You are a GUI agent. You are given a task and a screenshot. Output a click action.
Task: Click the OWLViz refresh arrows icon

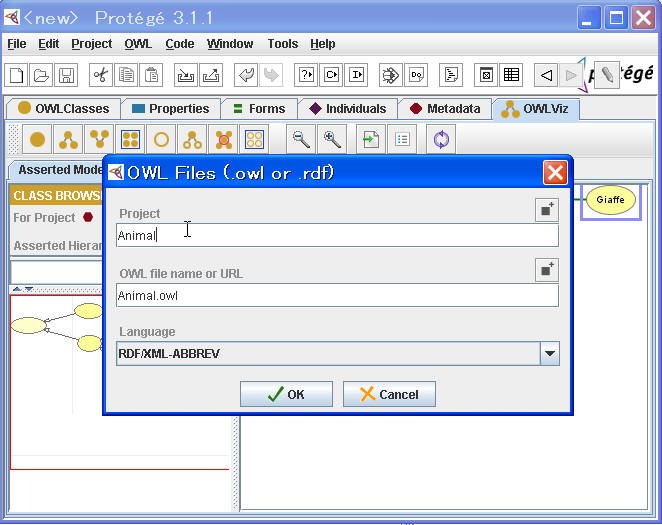click(x=441, y=139)
